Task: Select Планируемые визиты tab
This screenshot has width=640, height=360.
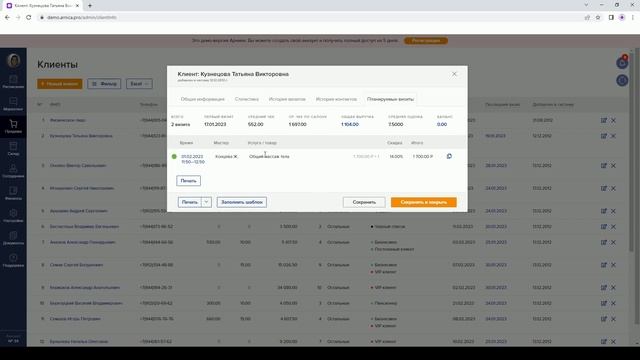Action: coord(390,99)
